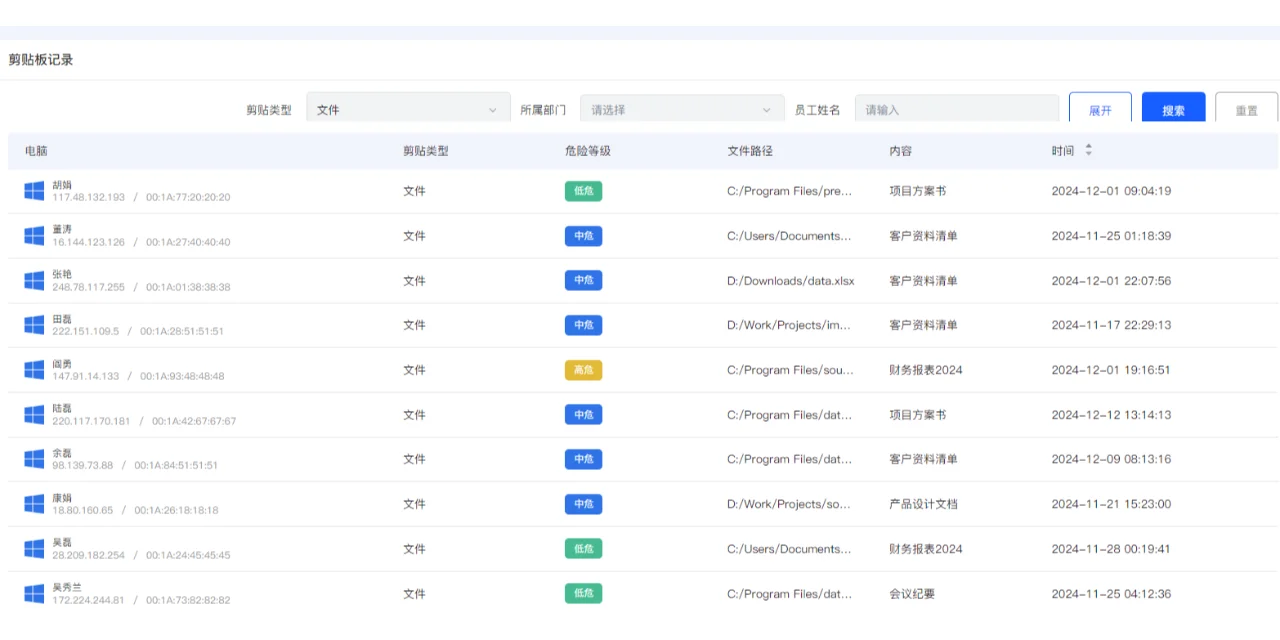The height and width of the screenshot is (640, 1280).
Task: Open the 所属部门 dropdown labeled 请选择
Action: point(681,109)
